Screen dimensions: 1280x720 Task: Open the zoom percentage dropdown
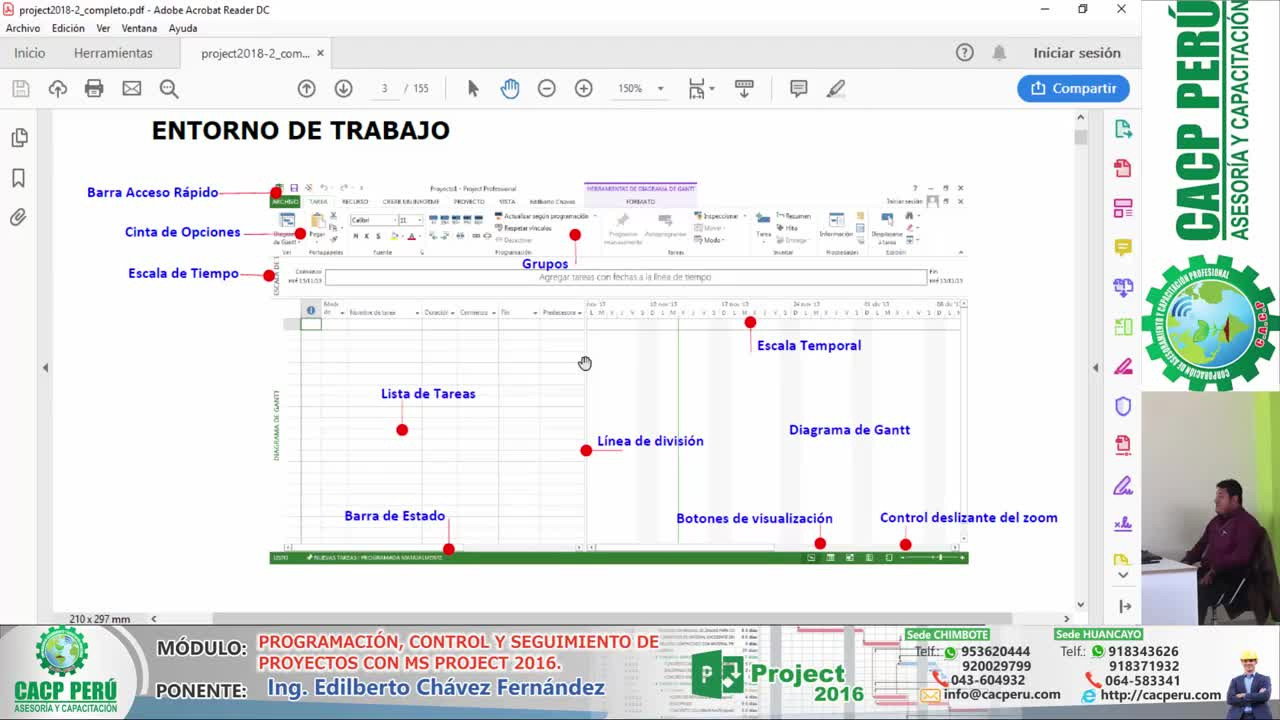[659, 88]
